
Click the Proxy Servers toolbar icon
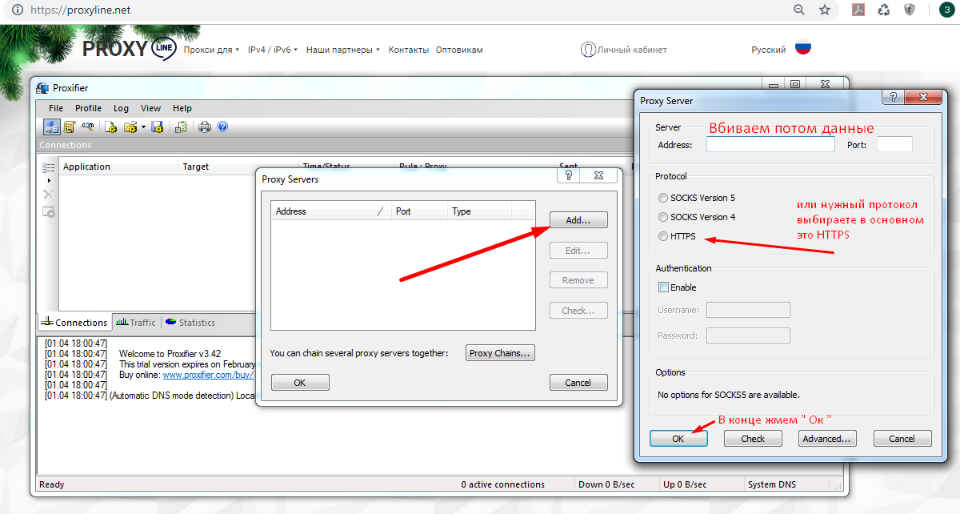[x=52, y=127]
